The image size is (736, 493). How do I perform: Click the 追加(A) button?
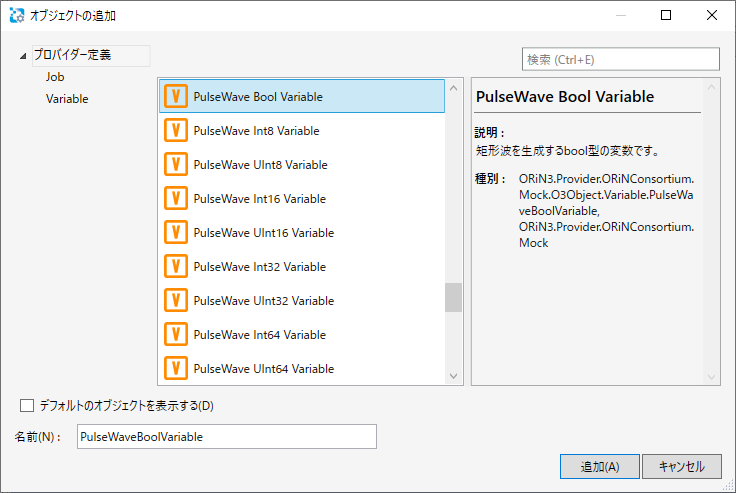[599, 466]
